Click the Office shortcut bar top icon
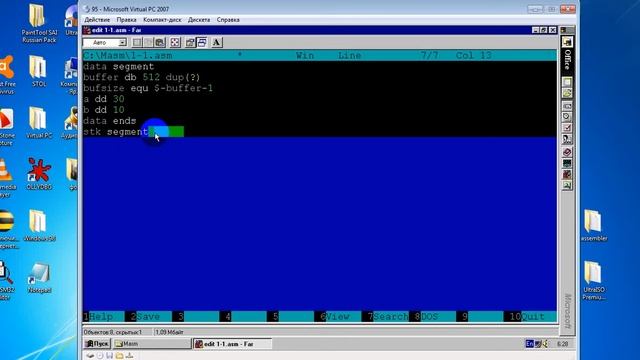640x360 pixels. 567,42
